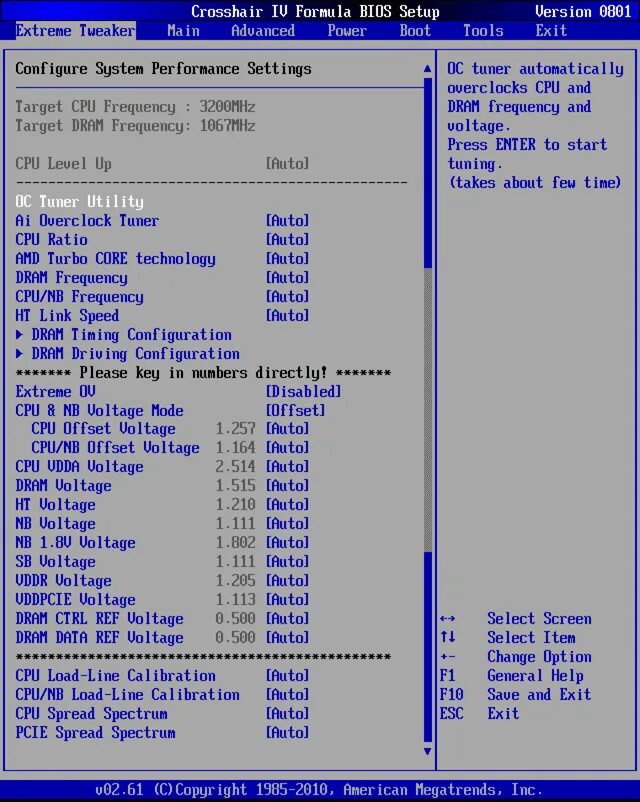The width and height of the screenshot is (640, 802).
Task: Click the Configure System Performance Settings heading
Action: 163,69
